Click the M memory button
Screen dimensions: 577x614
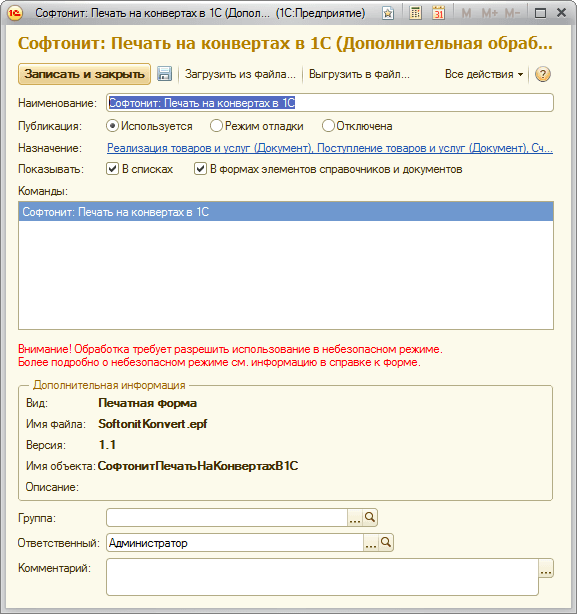point(466,13)
